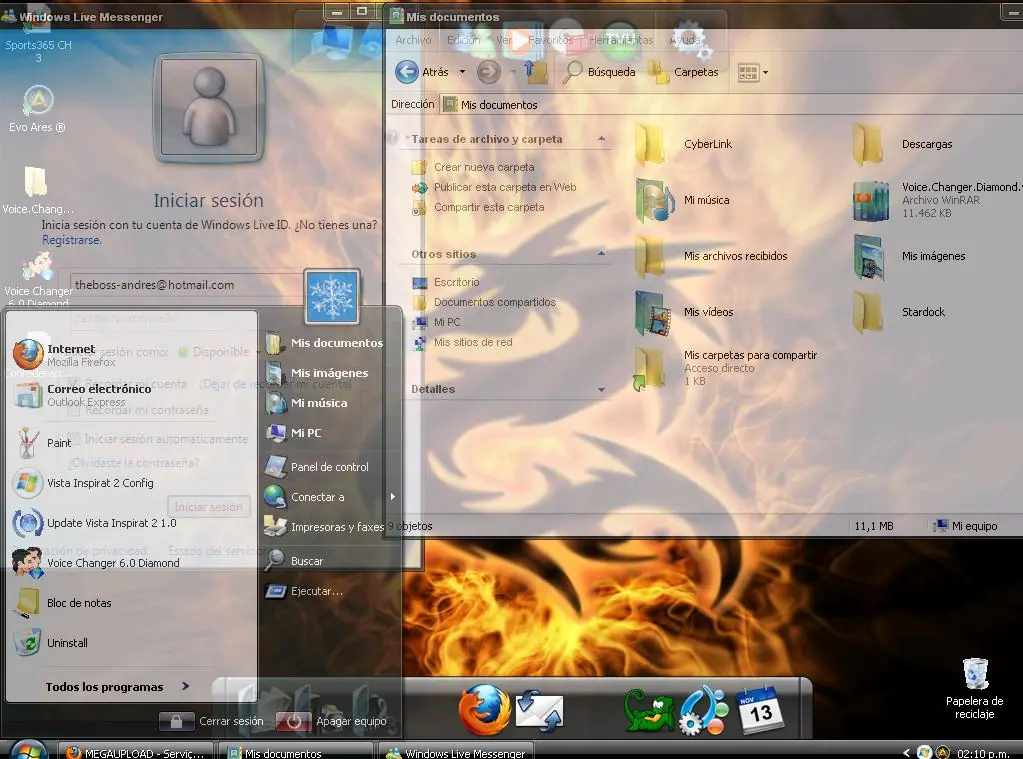The image size is (1023, 759).
Task: Collapse Tareas de archivo y carpeta section
Action: pos(601,139)
